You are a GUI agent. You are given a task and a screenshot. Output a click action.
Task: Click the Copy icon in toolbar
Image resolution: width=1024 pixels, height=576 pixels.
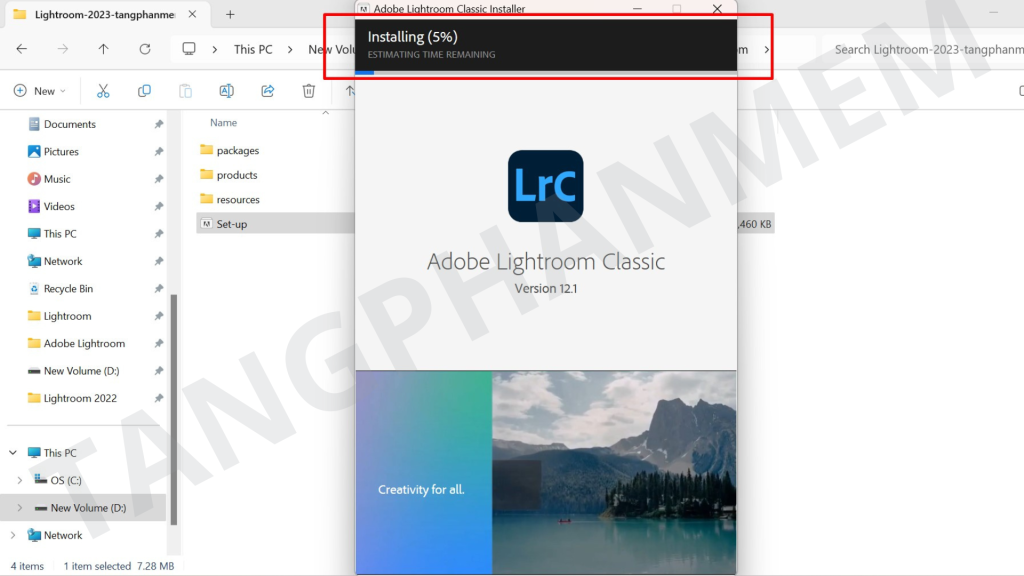pyautogui.click(x=144, y=91)
